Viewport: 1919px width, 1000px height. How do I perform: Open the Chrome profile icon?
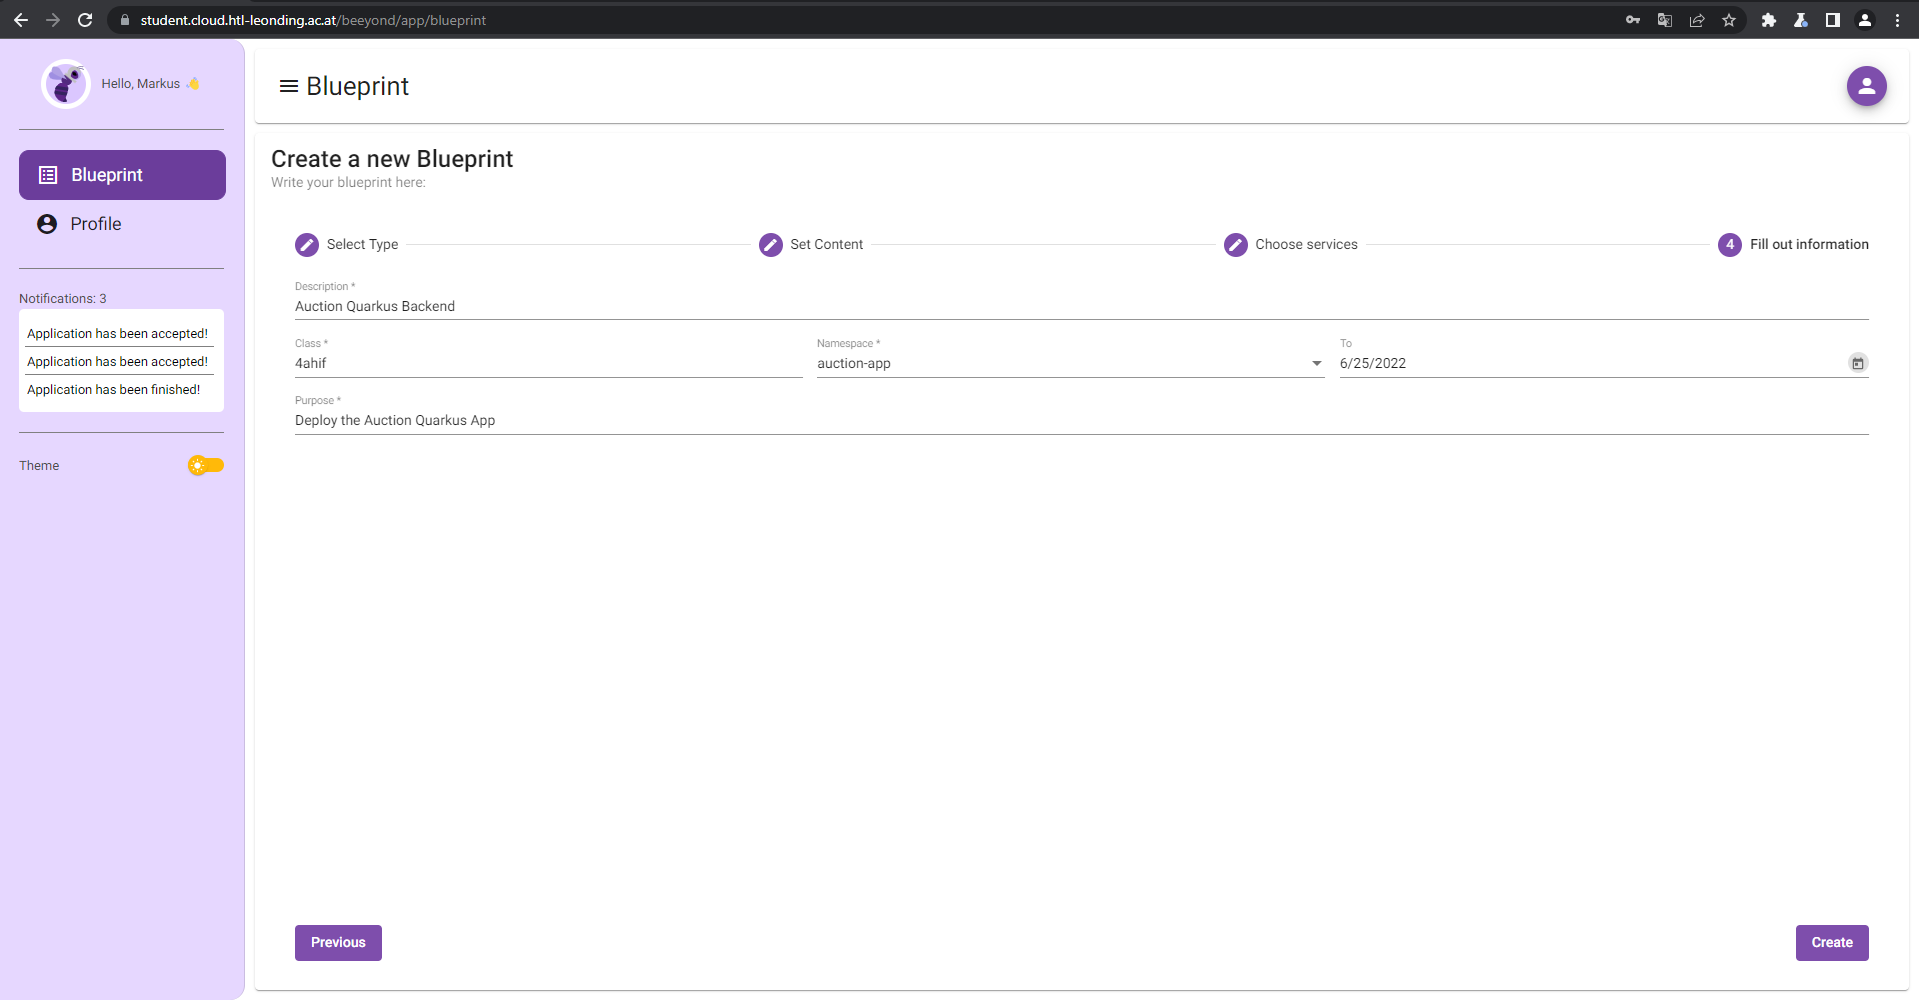(1865, 20)
